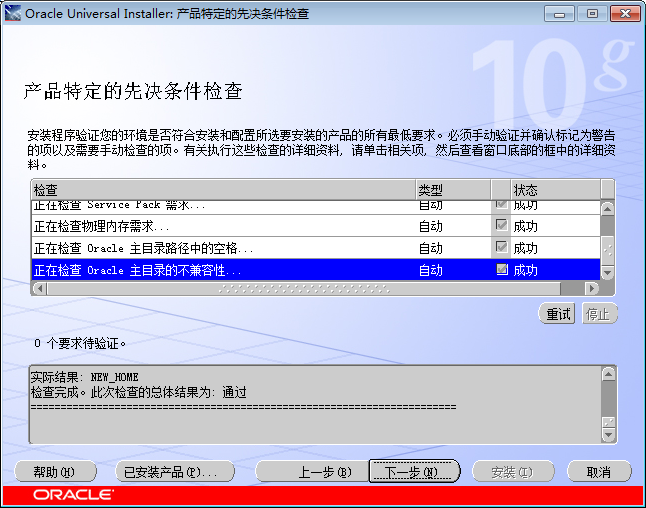Go back with 上一步(B) button
The width and height of the screenshot is (646, 508).
pyautogui.click(x=313, y=472)
